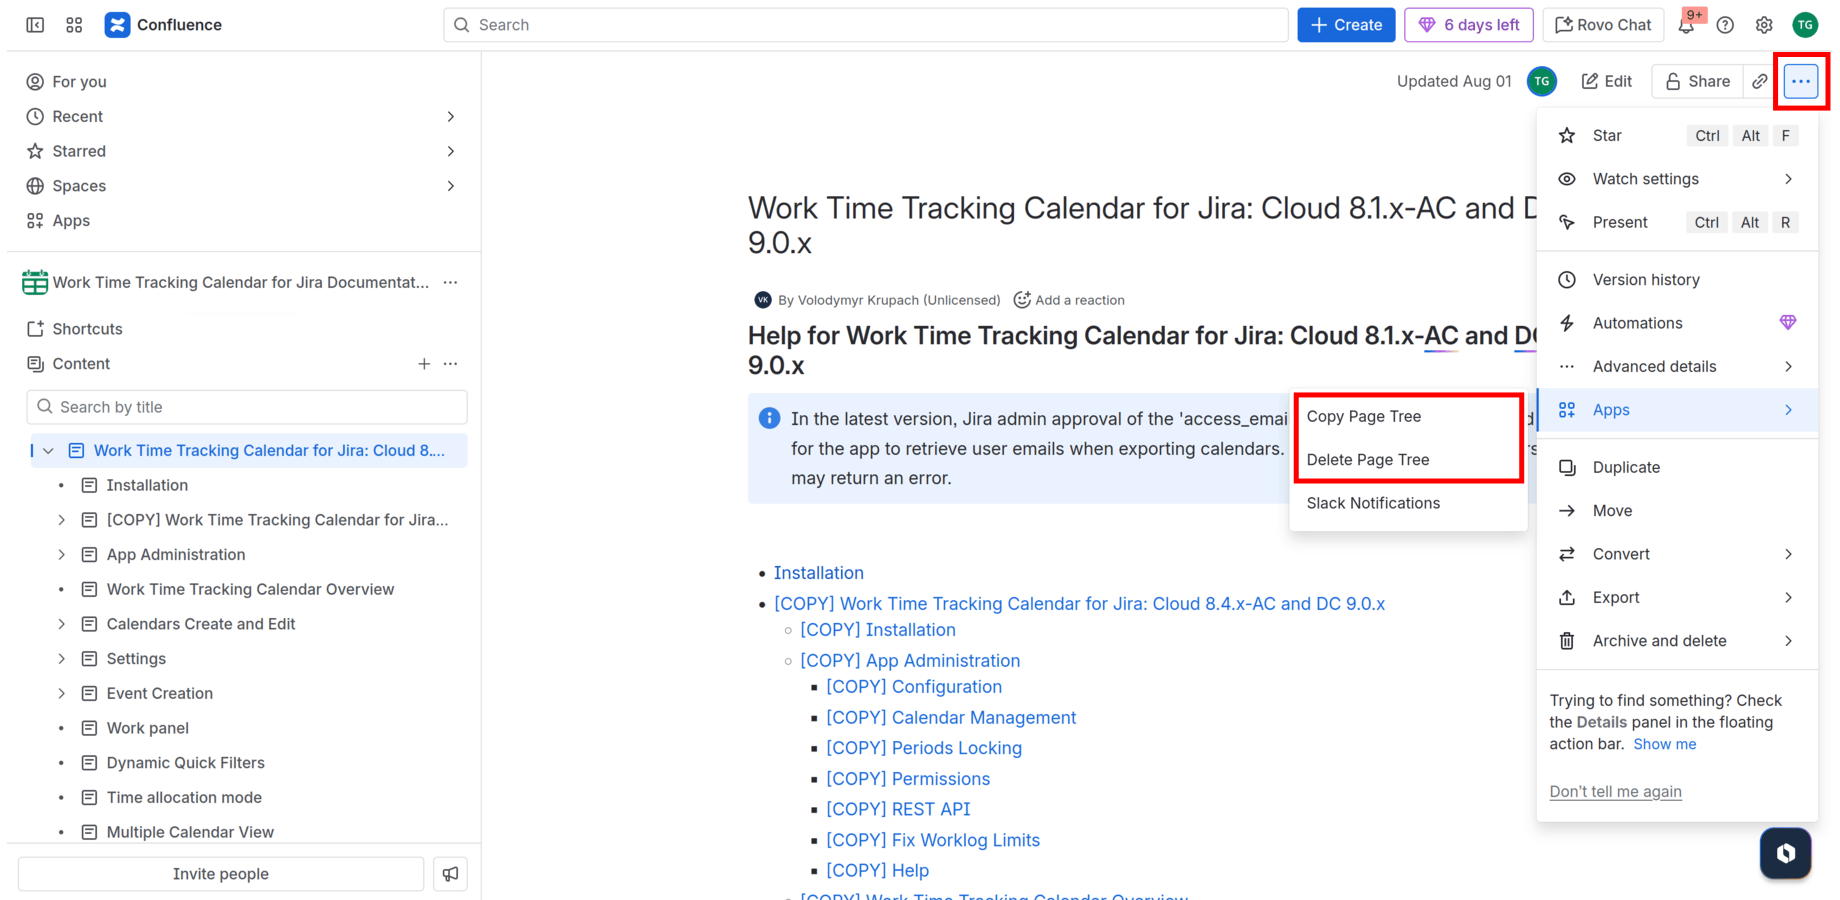Click the plus icon next to Content

point(424,364)
